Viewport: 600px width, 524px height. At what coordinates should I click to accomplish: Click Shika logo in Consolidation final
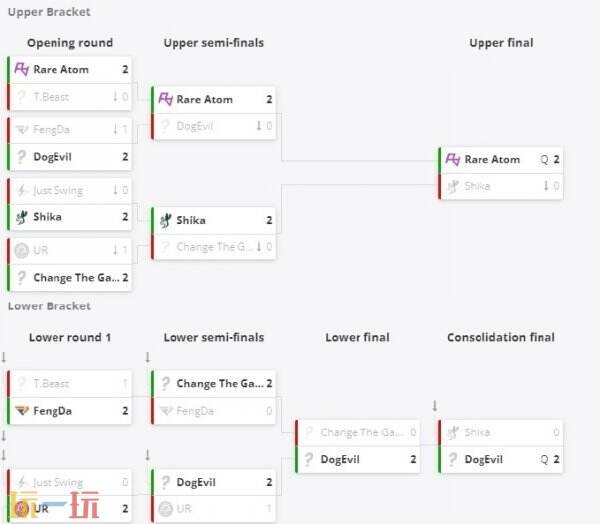pyautogui.click(x=453, y=433)
